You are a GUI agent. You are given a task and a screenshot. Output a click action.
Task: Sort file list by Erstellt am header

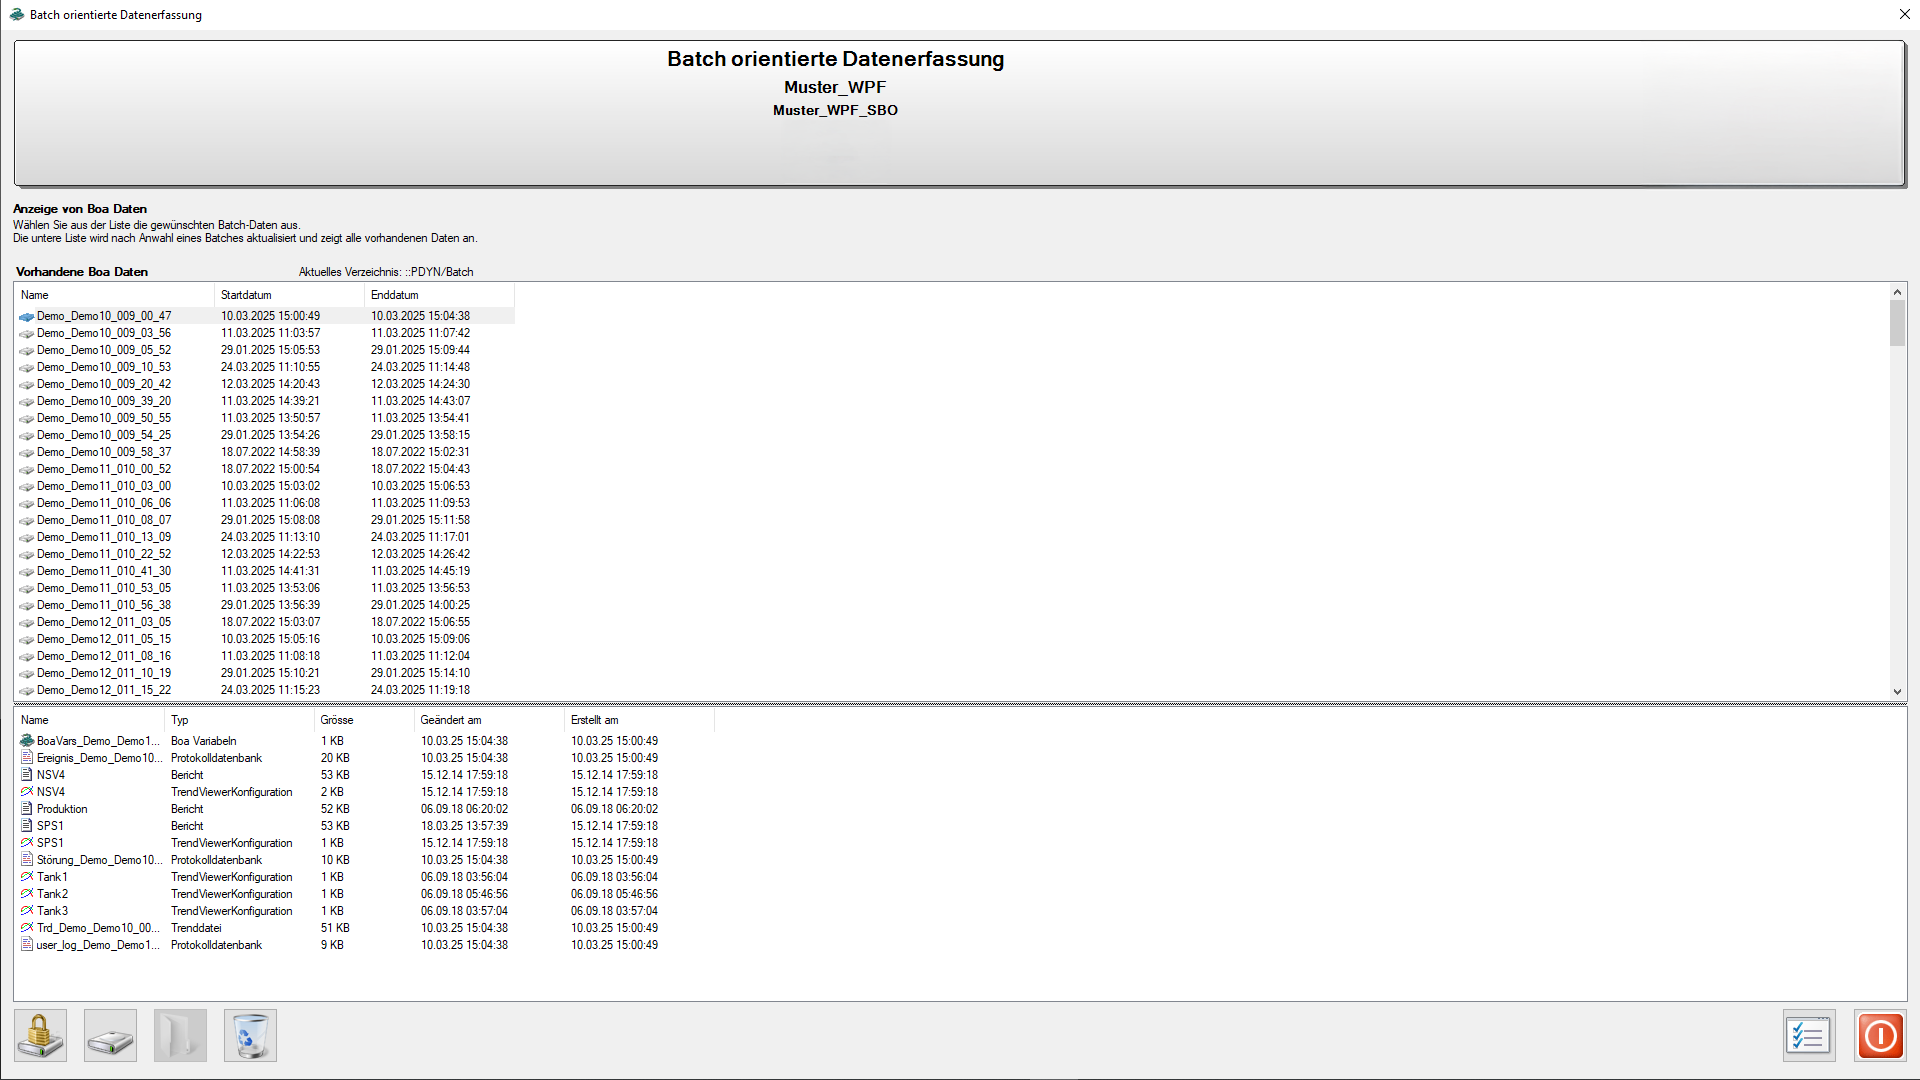point(639,720)
